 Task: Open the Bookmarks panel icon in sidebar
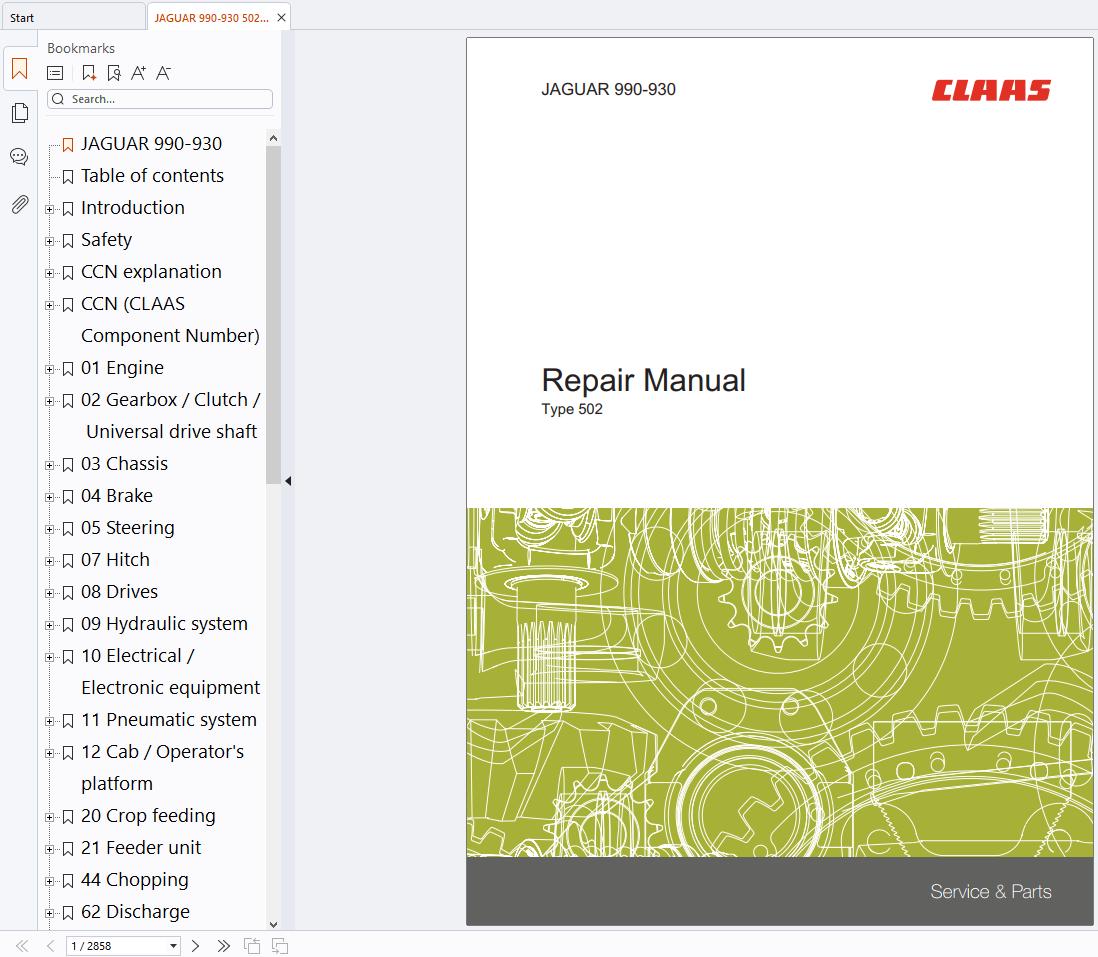[x=20, y=69]
